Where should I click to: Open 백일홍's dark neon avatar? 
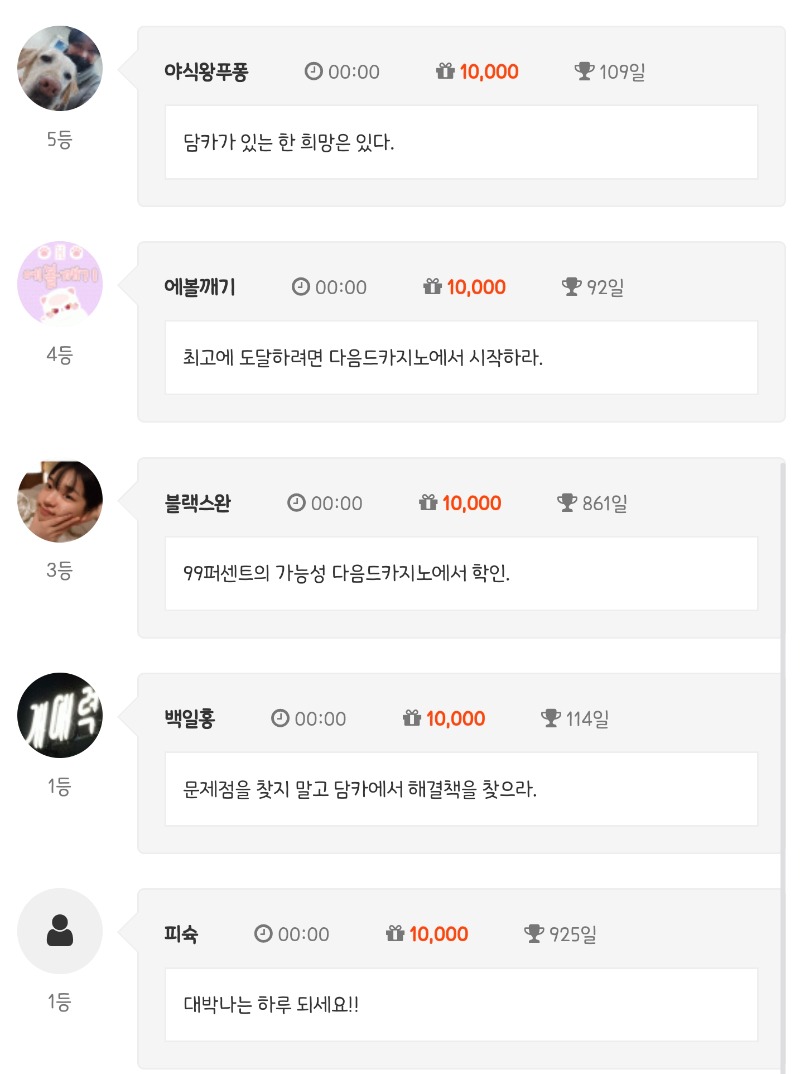[x=60, y=715]
